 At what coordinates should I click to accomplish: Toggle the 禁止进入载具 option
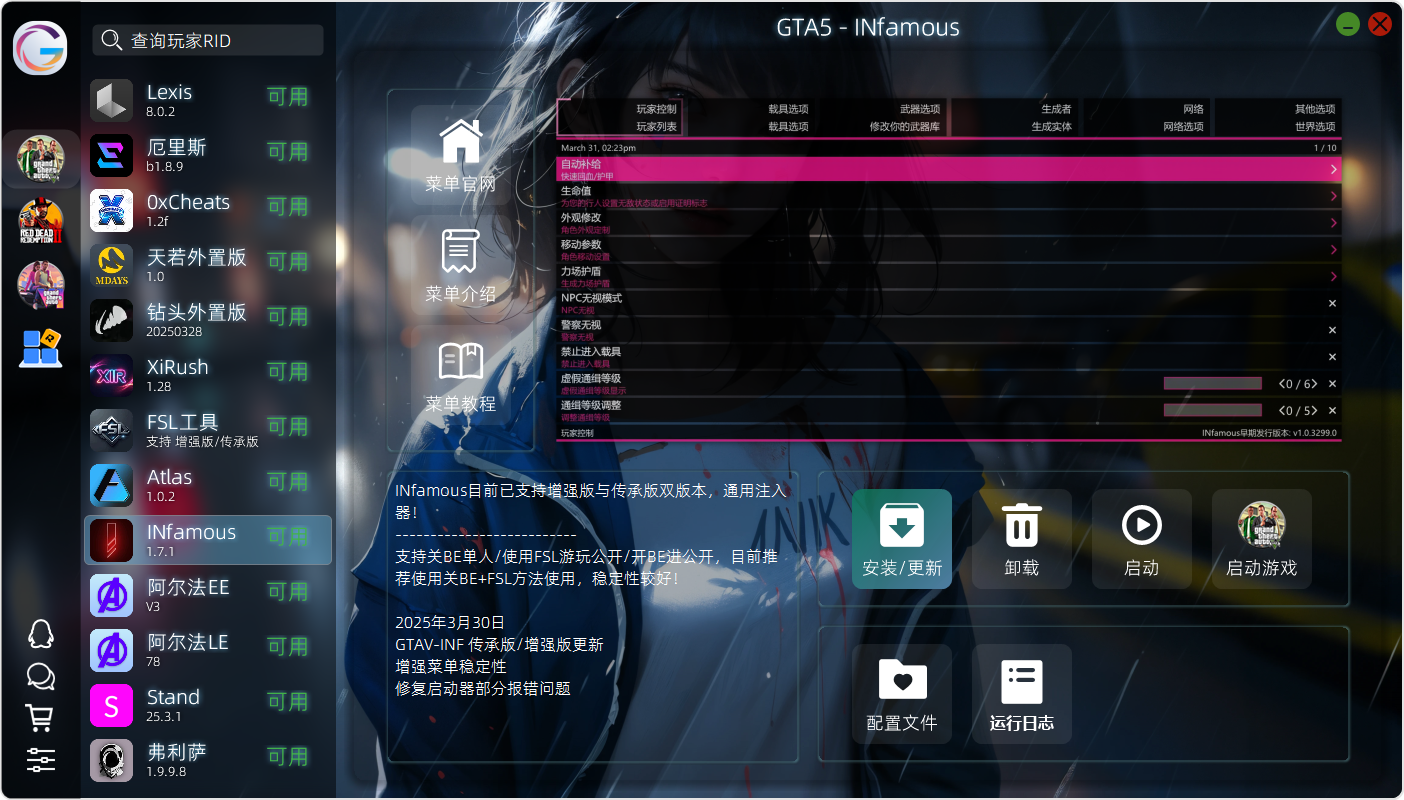click(1332, 357)
